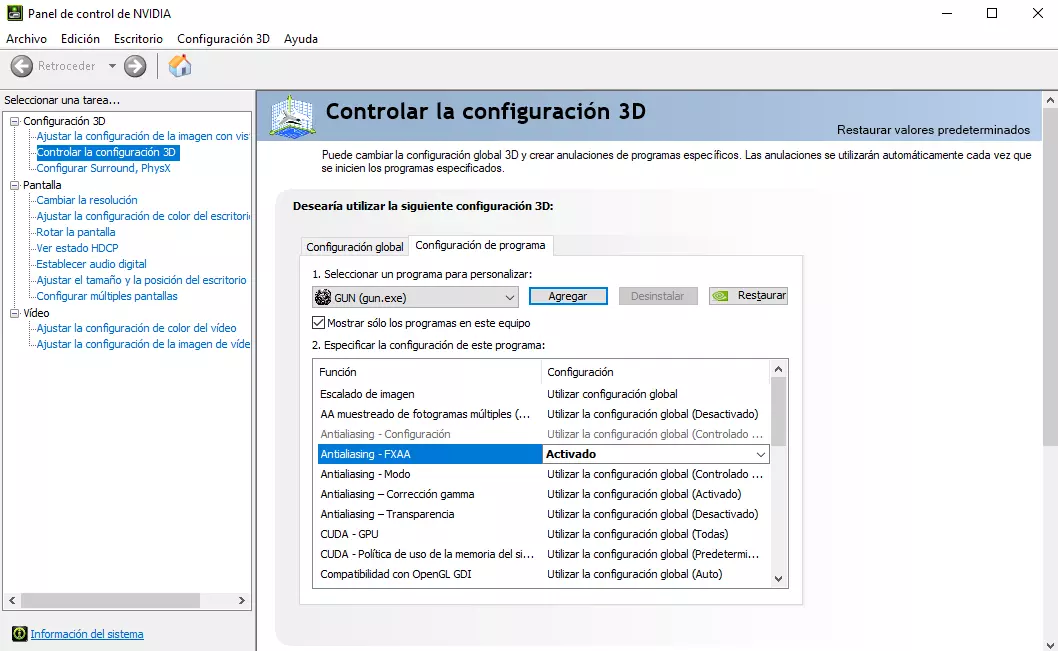Click the Desinstalar button

click(658, 296)
